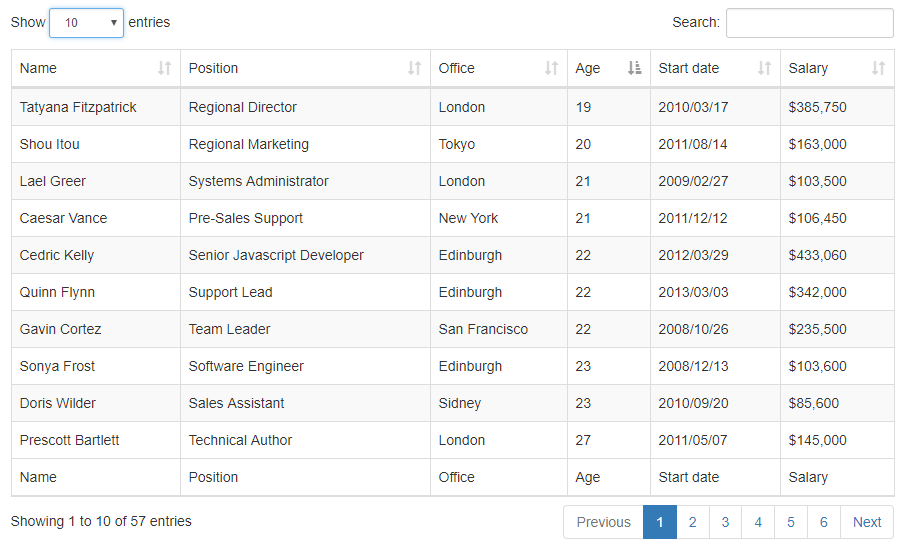
Task: Click the Position column sort icon
Action: coord(415,68)
